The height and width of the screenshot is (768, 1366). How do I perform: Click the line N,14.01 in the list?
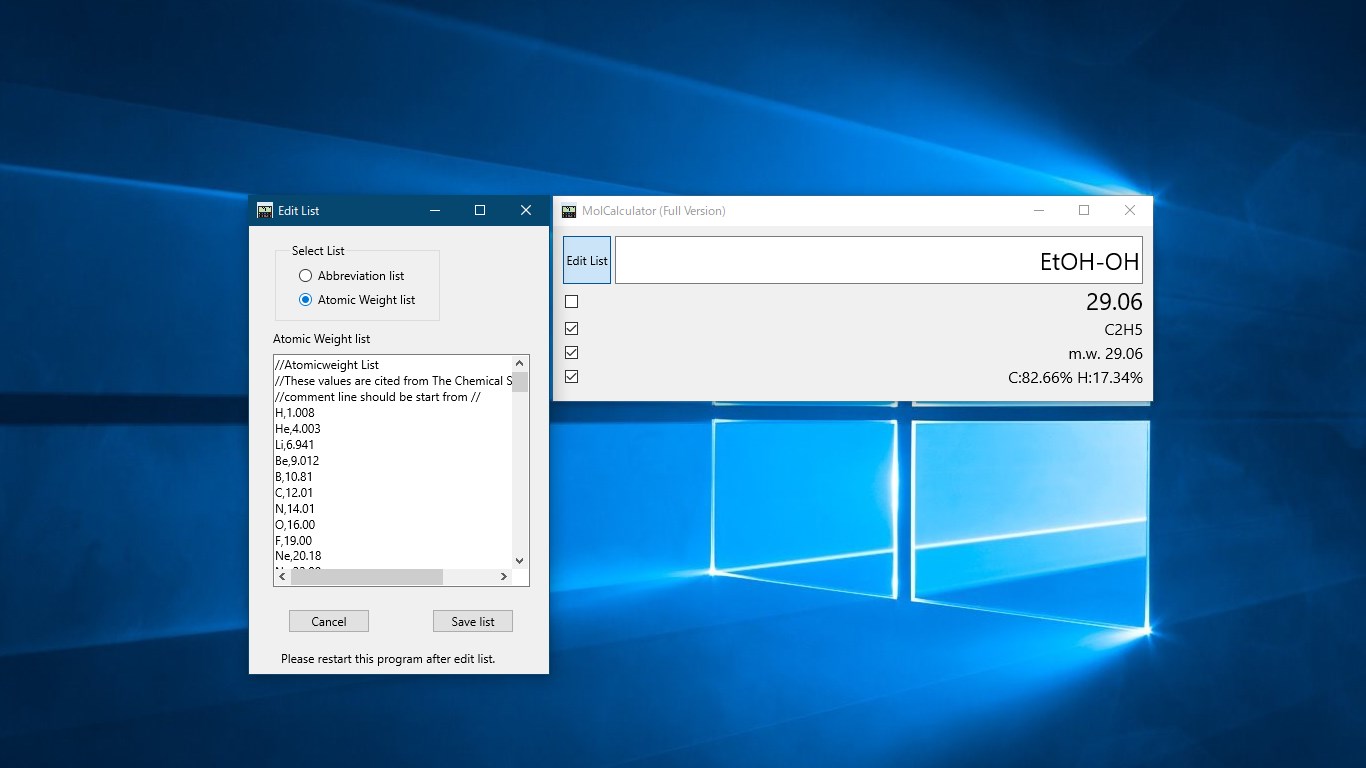tap(295, 509)
